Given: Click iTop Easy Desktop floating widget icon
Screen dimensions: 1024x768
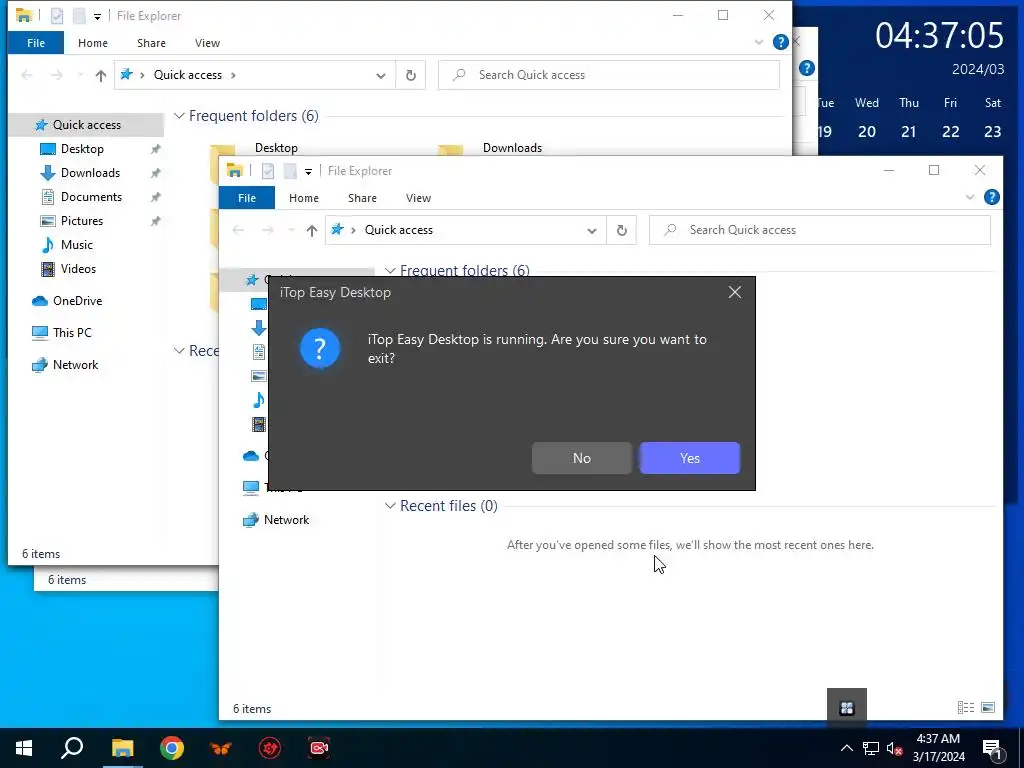Looking at the screenshot, I should (x=847, y=707).
